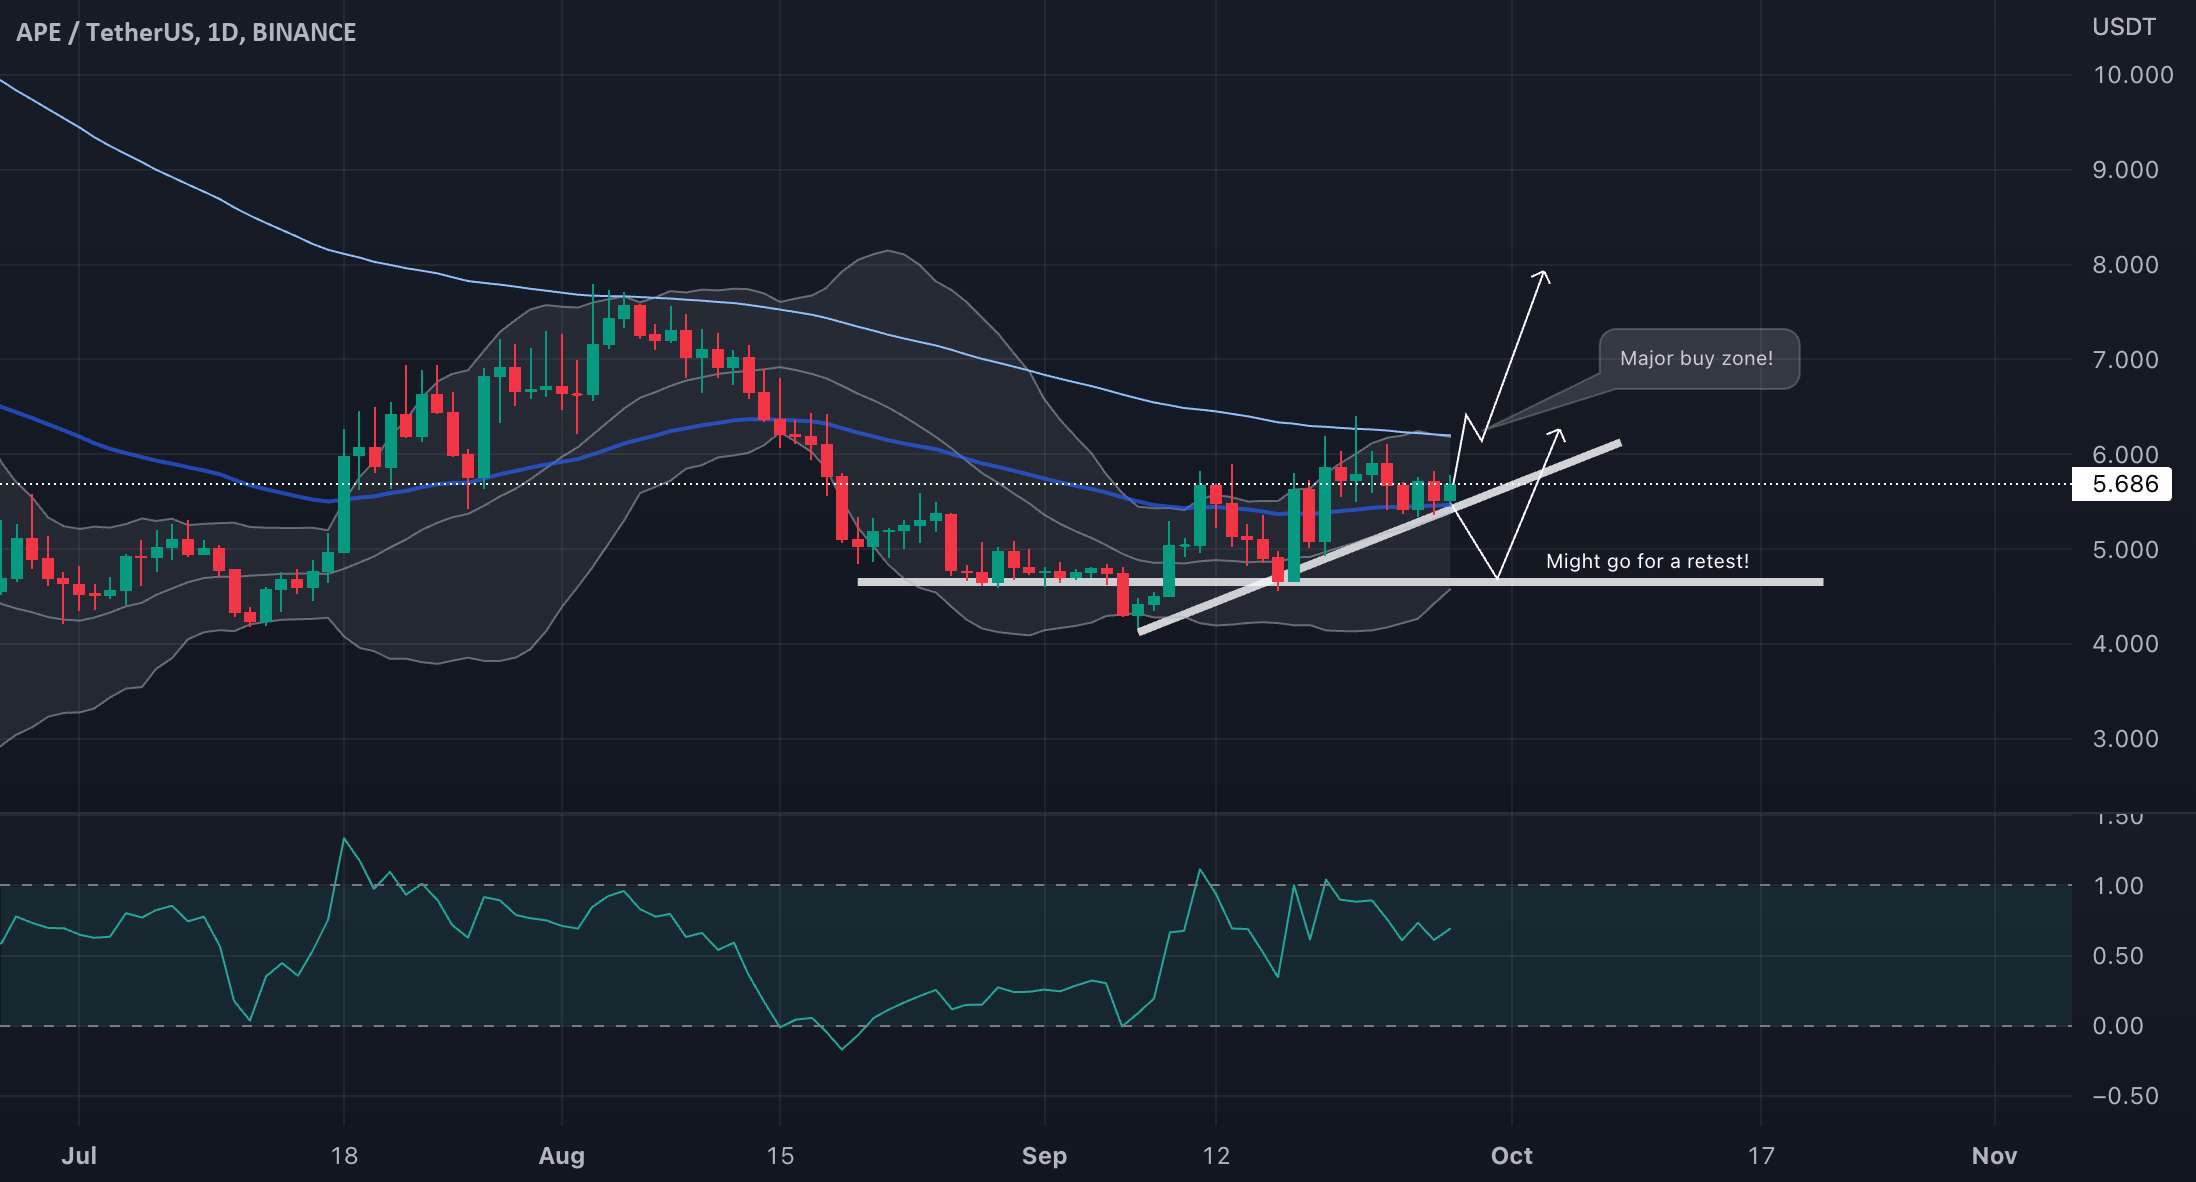The width and height of the screenshot is (2196, 1182).
Task: Click the 18 date label on time axis
Action: (x=344, y=1156)
